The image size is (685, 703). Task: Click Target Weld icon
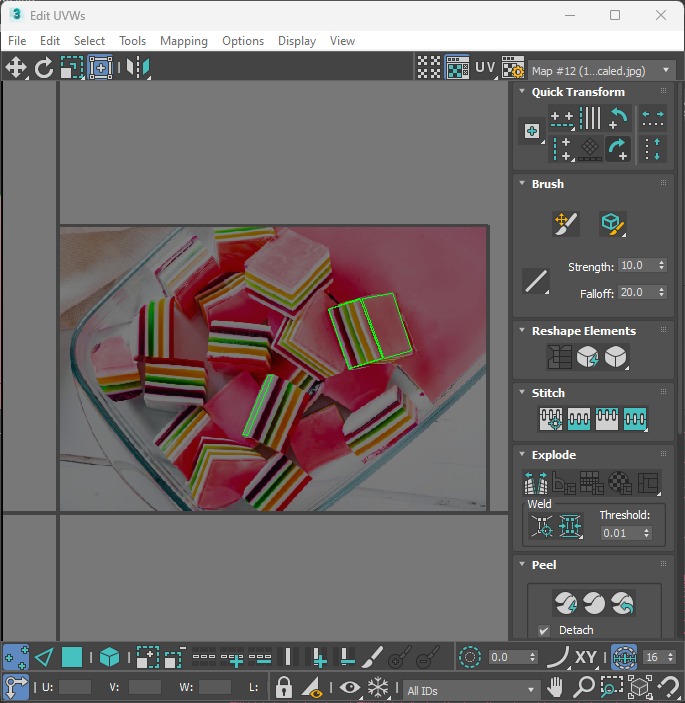542,526
